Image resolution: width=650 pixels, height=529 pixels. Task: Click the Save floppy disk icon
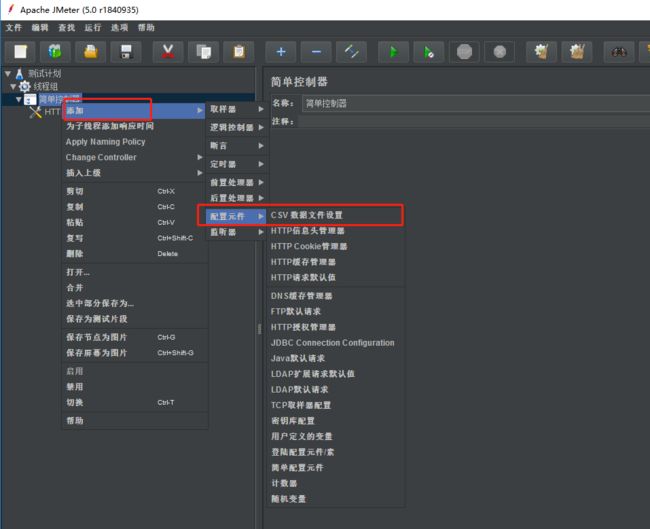tap(126, 52)
